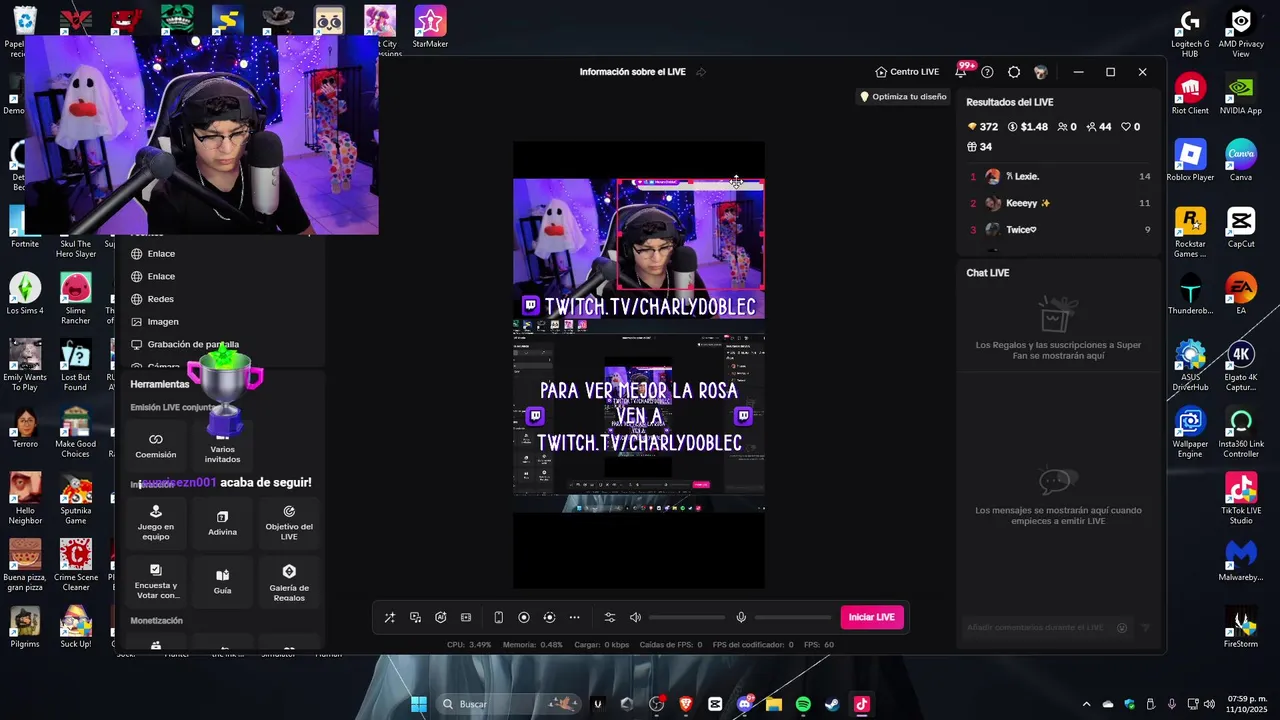
Task: Click the dashed-circle capture icon
Action: (549, 618)
